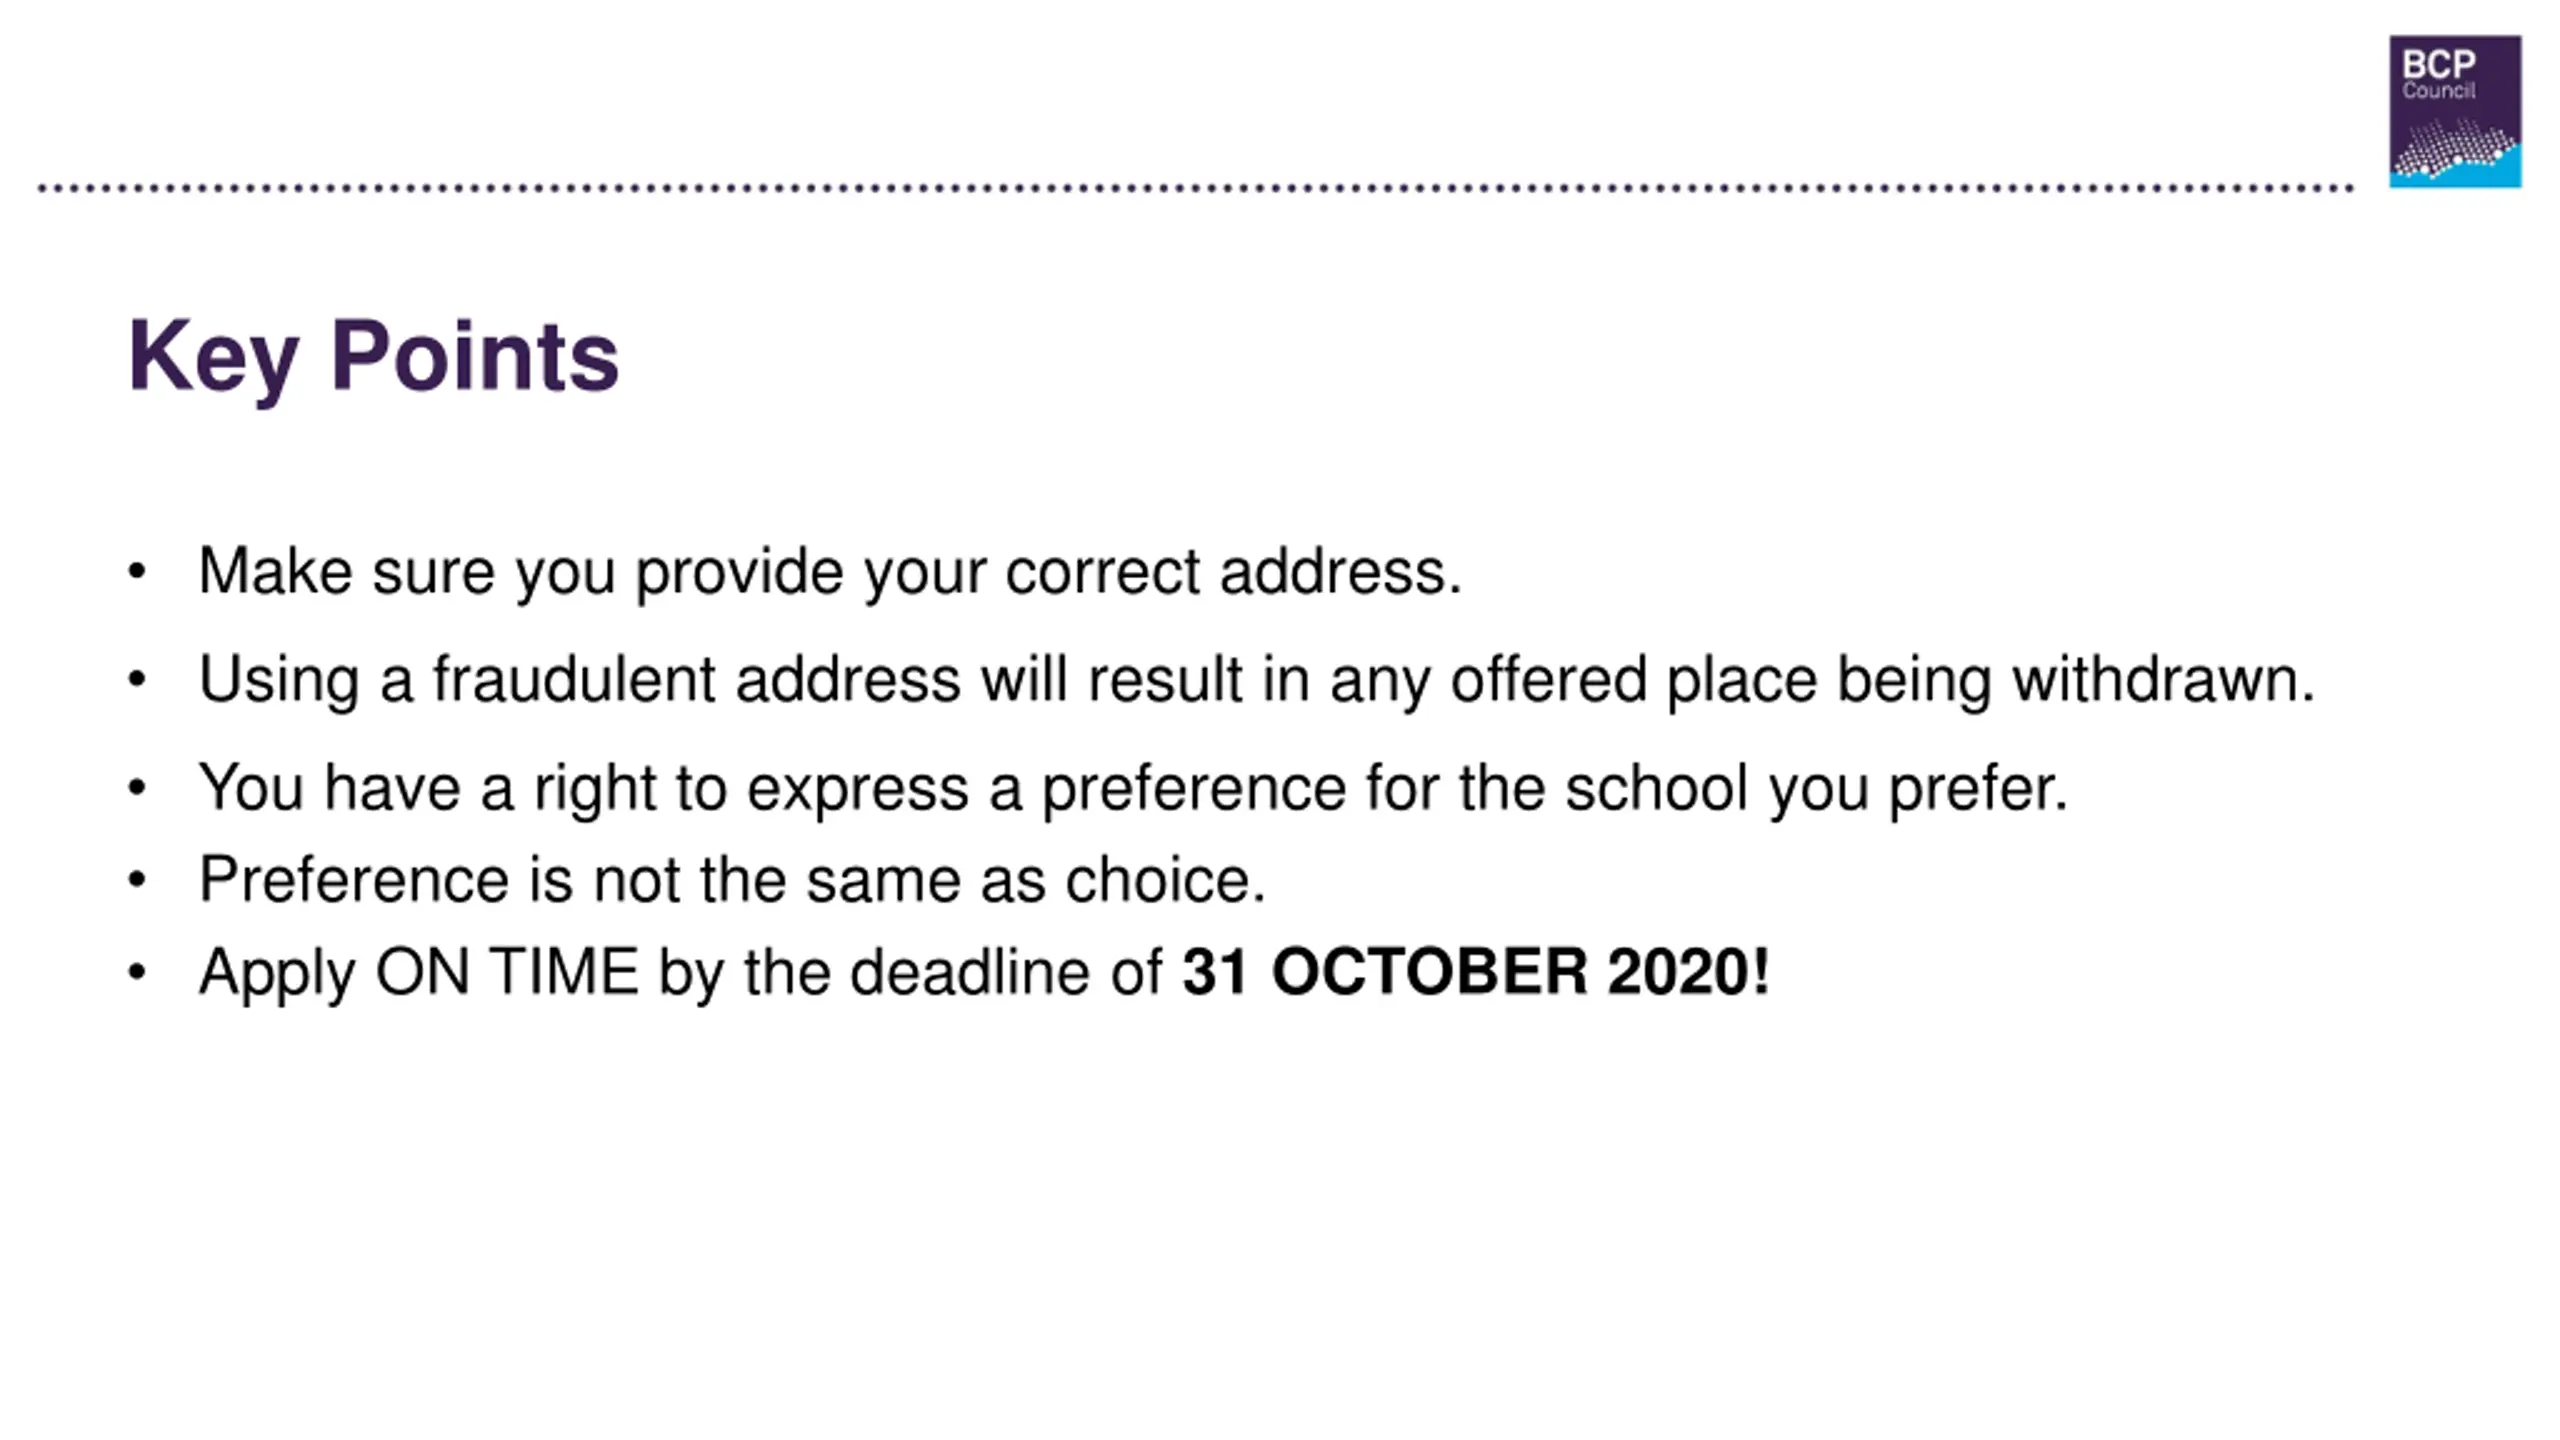The height and width of the screenshot is (1440, 2560).
Task: Click the 'Using a fraudulent address' bullet text
Action: pos(1257,681)
